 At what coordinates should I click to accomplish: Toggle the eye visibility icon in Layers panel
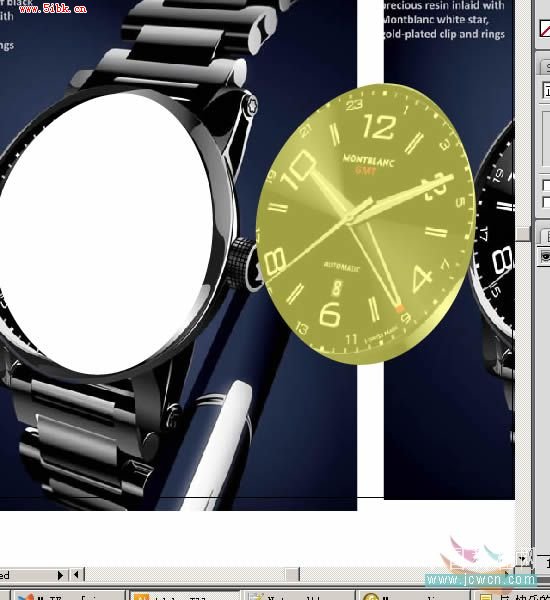point(545,256)
